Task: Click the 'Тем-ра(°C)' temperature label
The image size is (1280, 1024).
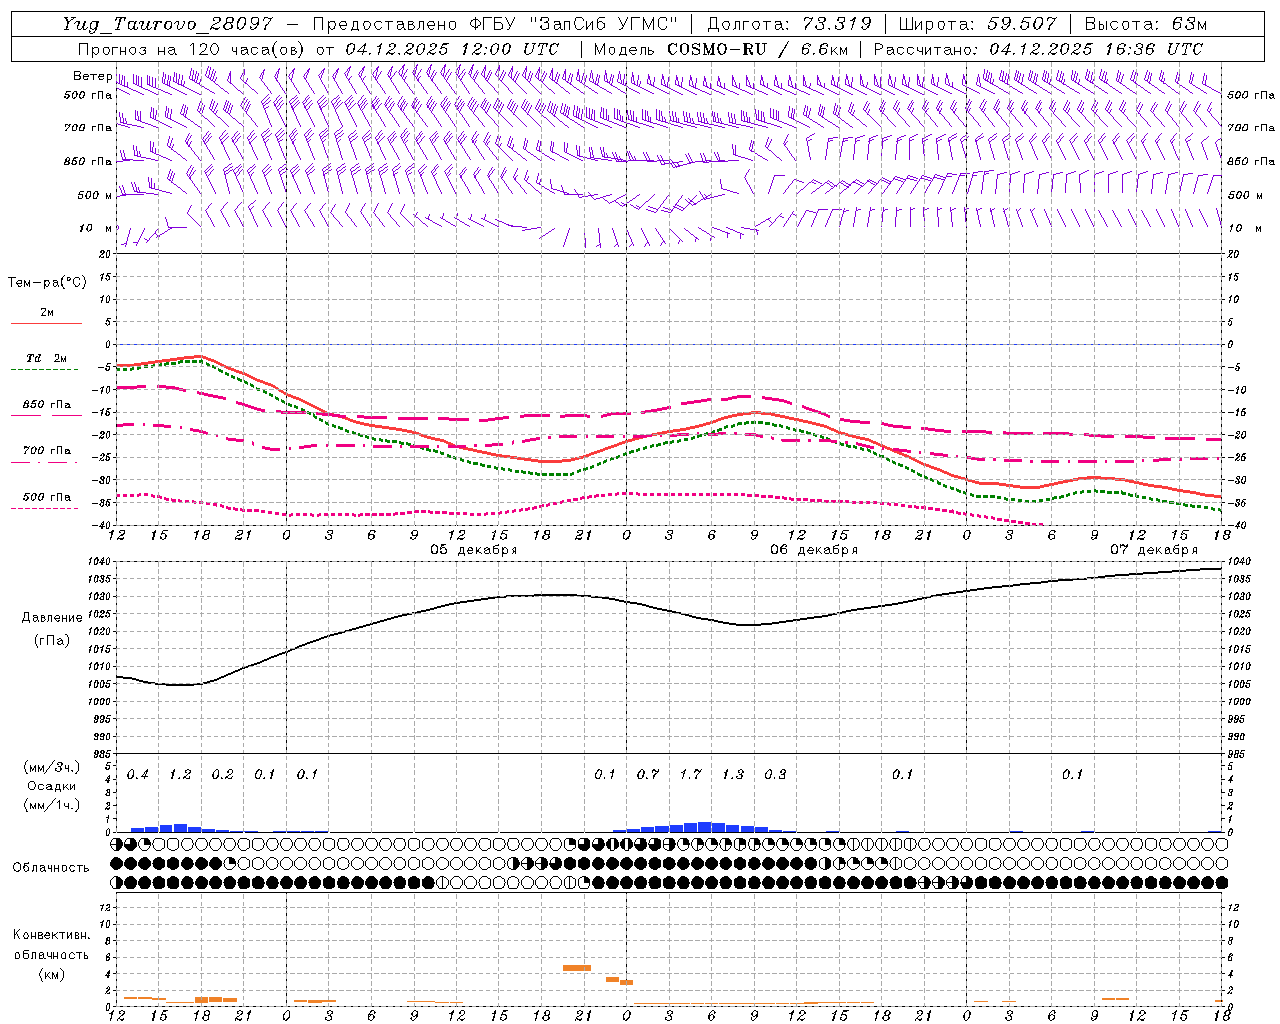Action: pos(47,283)
